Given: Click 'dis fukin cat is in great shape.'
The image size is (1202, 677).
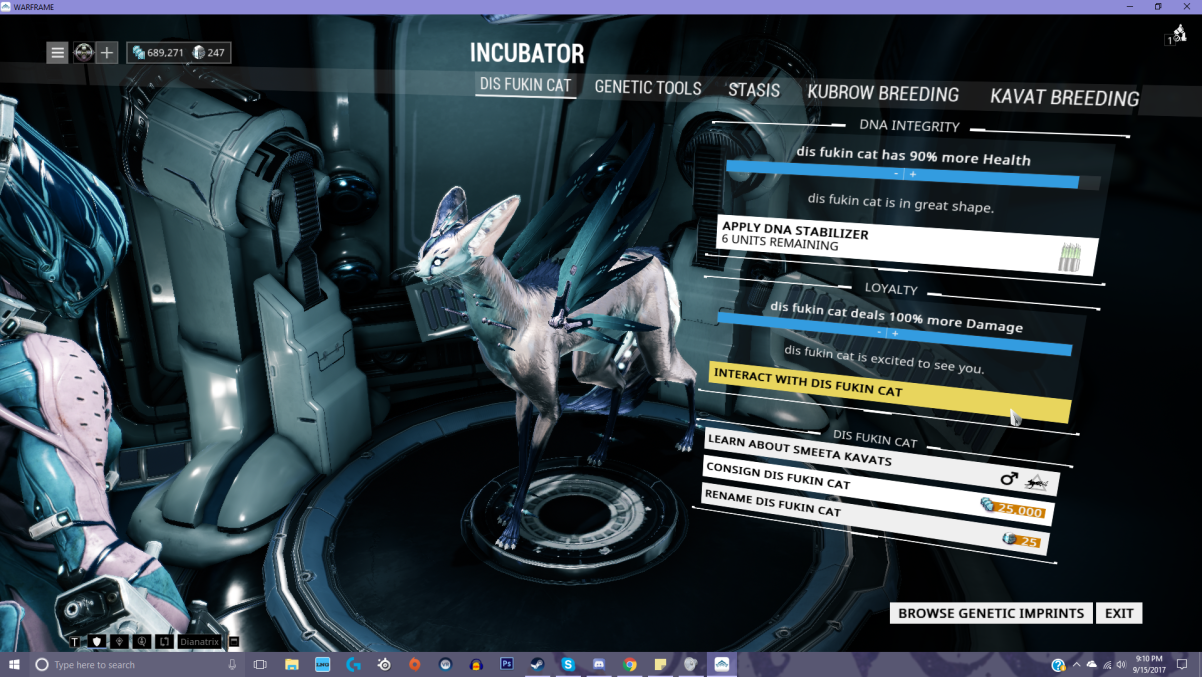Looking at the screenshot, I should click(x=901, y=206).
